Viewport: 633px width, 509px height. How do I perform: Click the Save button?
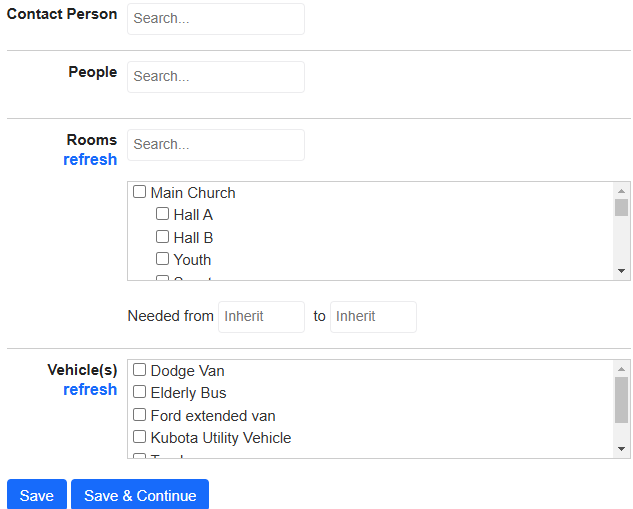coord(37,495)
